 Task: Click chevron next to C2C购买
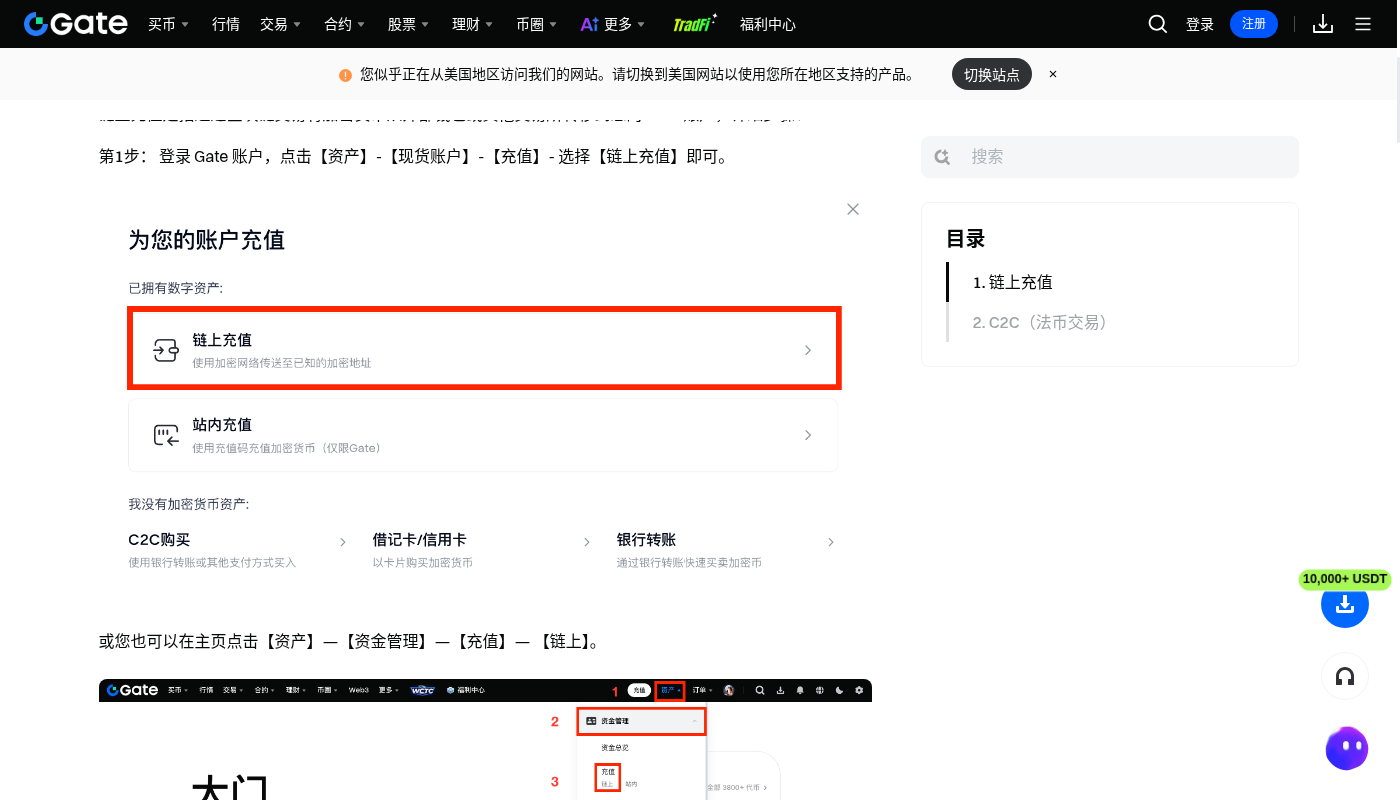click(x=342, y=542)
